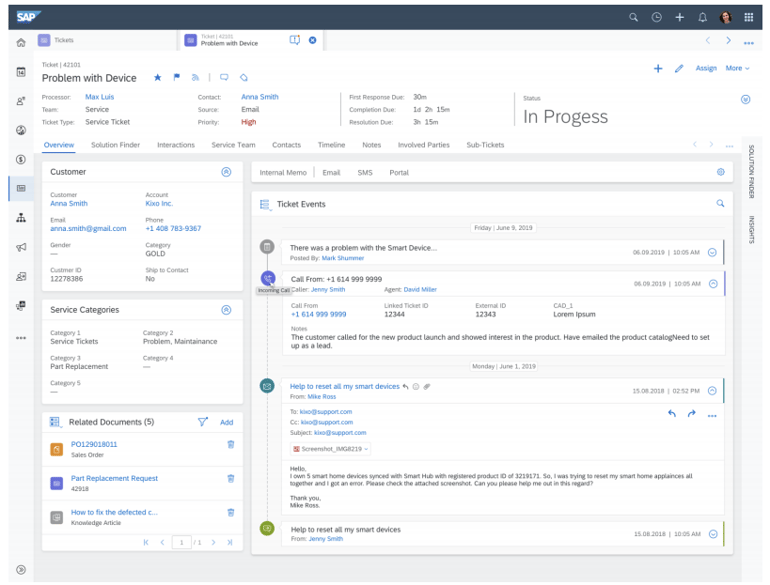Screen dimensions: 770x585
Task: Collapse the Customer card
Action: (226, 172)
